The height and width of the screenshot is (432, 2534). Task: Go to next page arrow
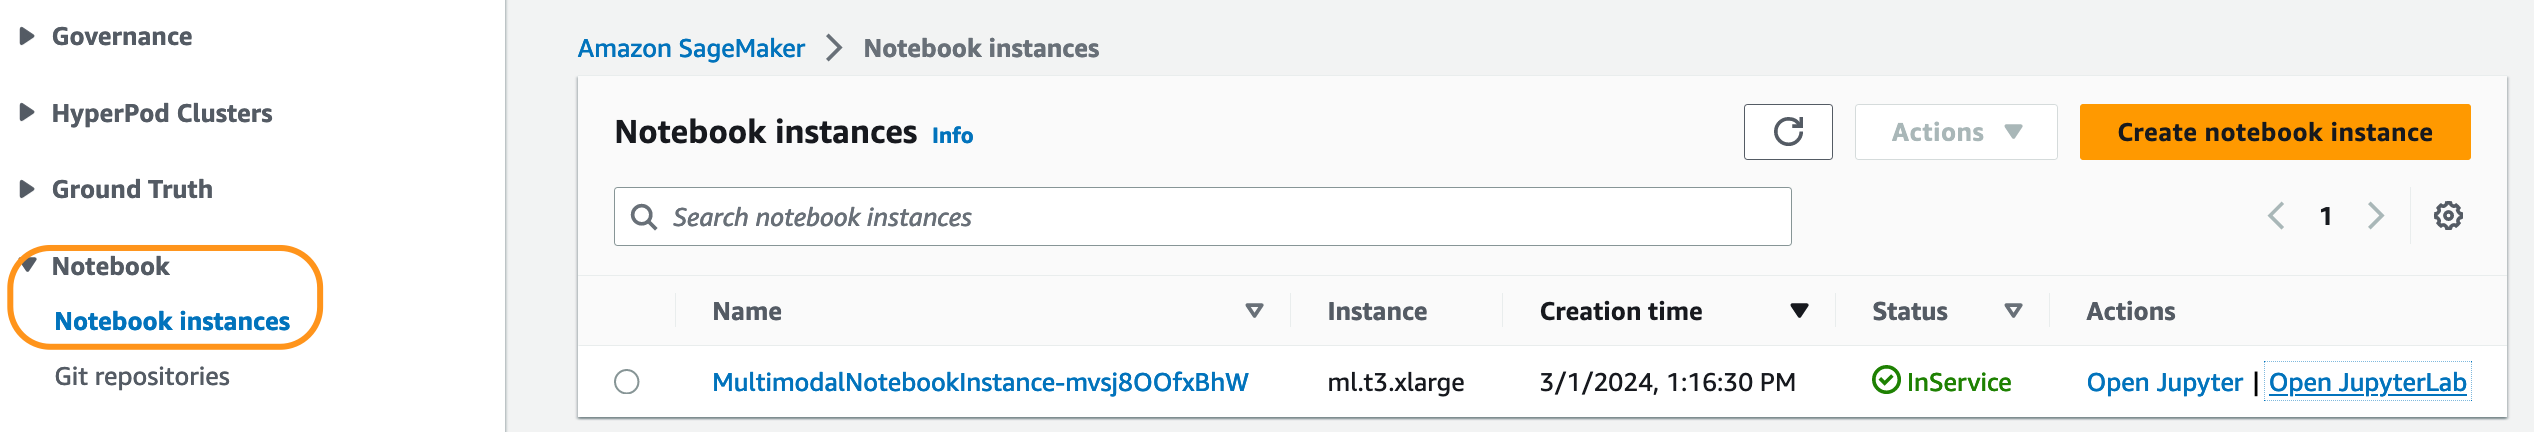point(2376,216)
